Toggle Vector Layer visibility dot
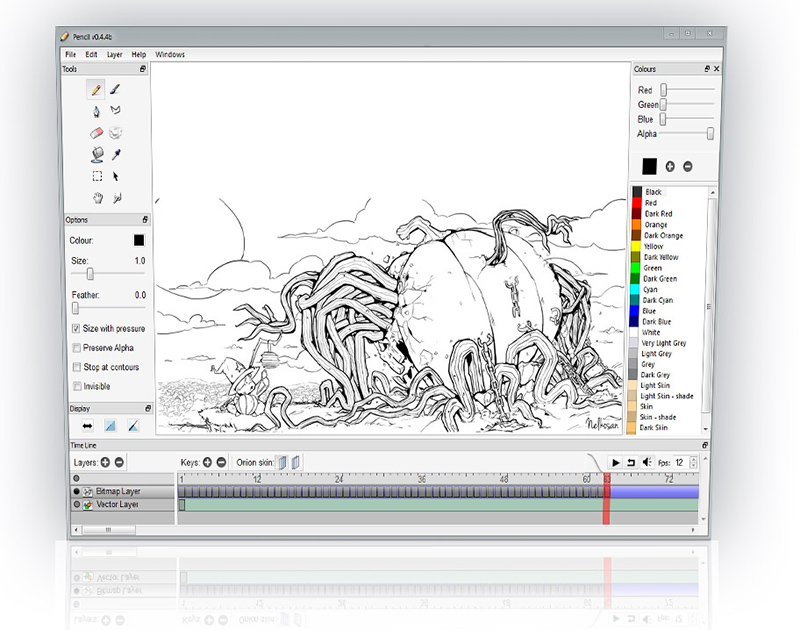The width and height of the screenshot is (800, 630). (77, 505)
